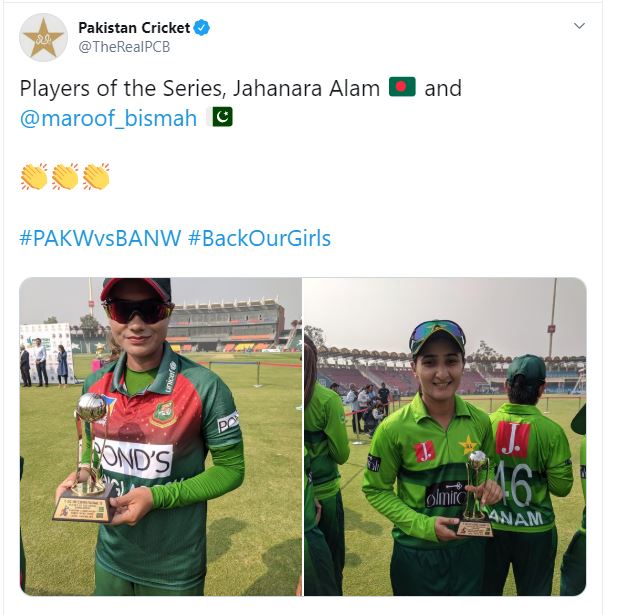Click the Pond's logo on the jersey
618x615 pixels.
click(x=134, y=458)
